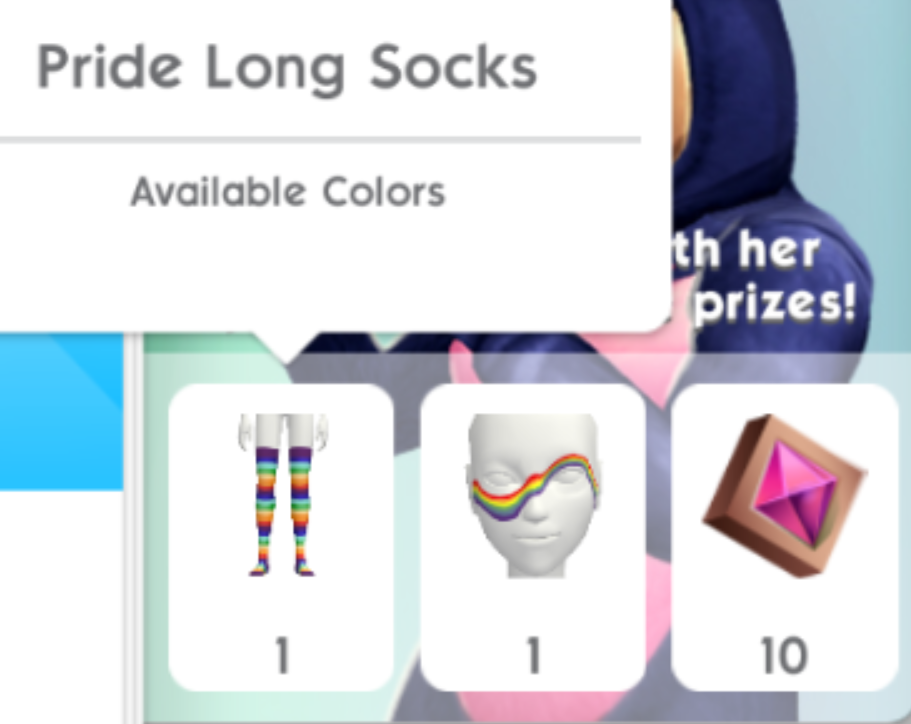Click the quantity 1 under socks
Image resolution: width=911 pixels, height=724 pixels.
[282, 655]
